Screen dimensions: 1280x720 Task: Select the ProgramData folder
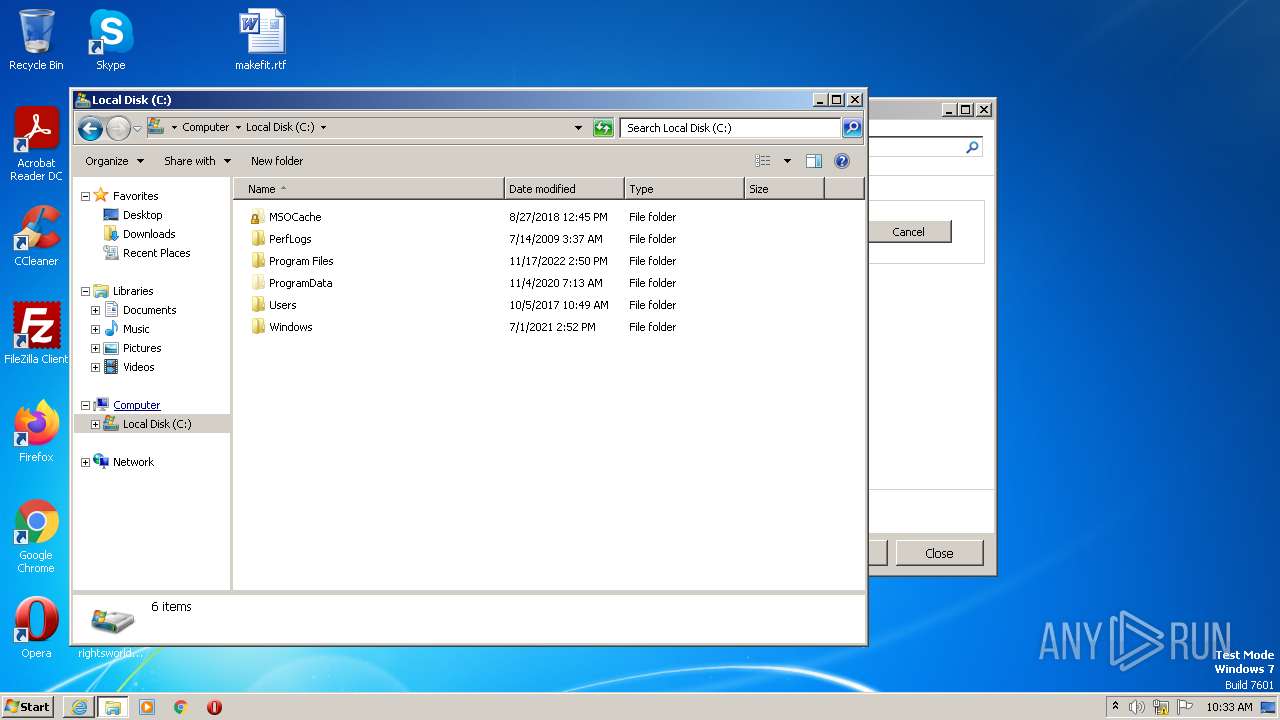tap(300, 283)
